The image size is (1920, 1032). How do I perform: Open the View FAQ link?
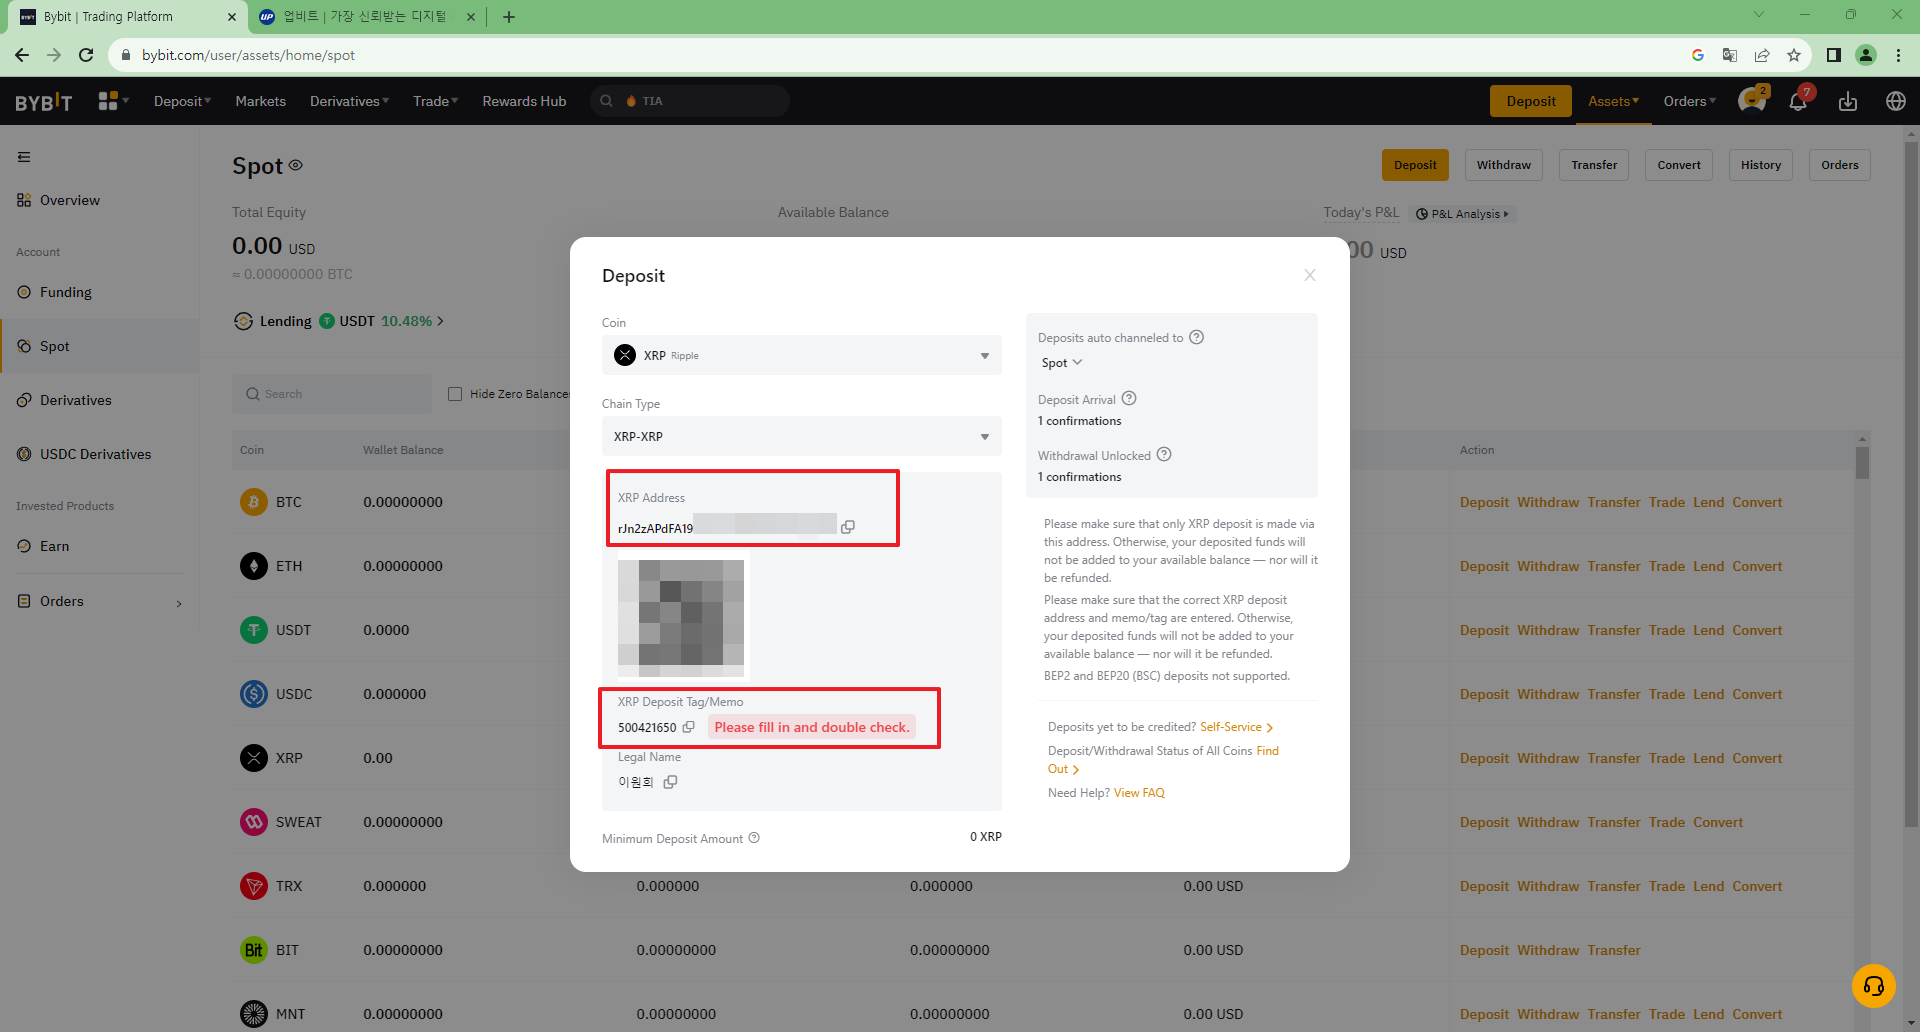pyautogui.click(x=1139, y=793)
